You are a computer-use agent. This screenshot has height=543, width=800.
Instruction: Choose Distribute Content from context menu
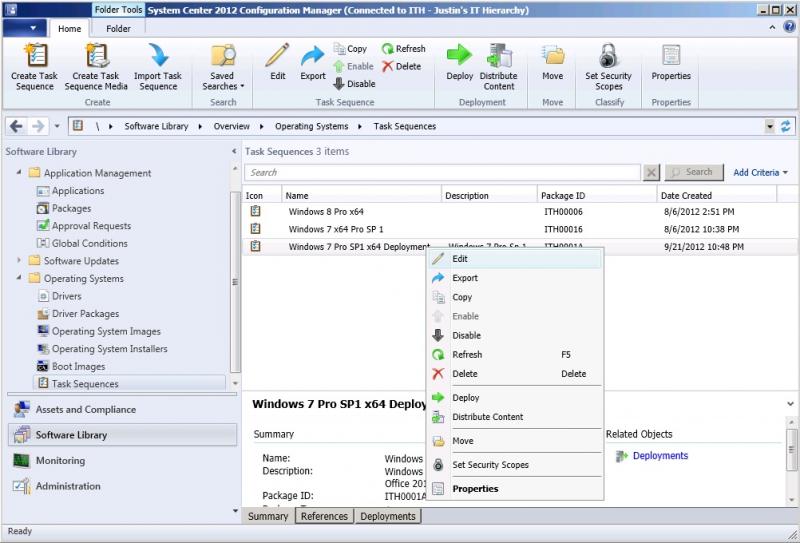pyautogui.click(x=515, y=417)
